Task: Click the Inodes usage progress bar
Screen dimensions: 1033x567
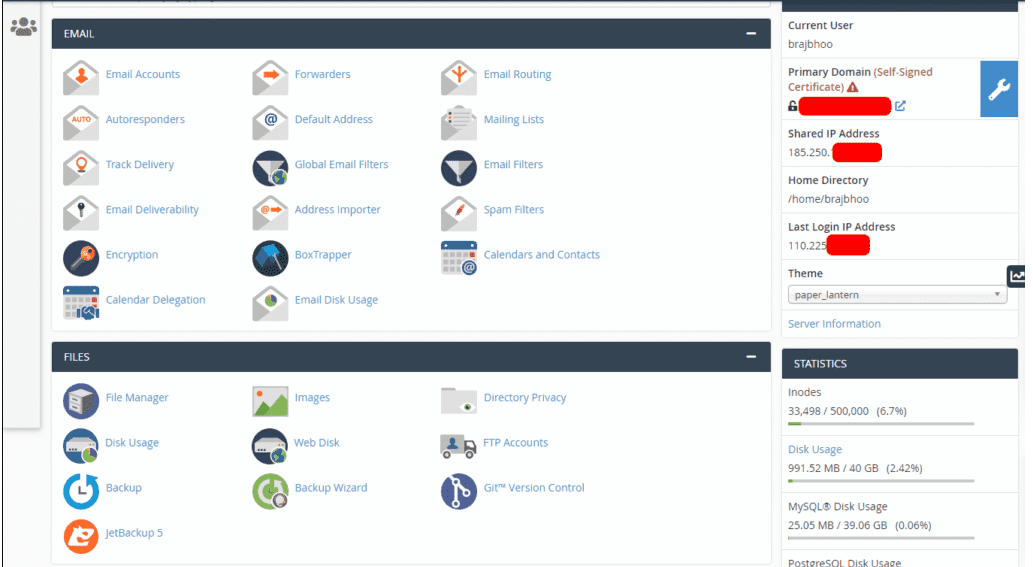Action: [881, 423]
